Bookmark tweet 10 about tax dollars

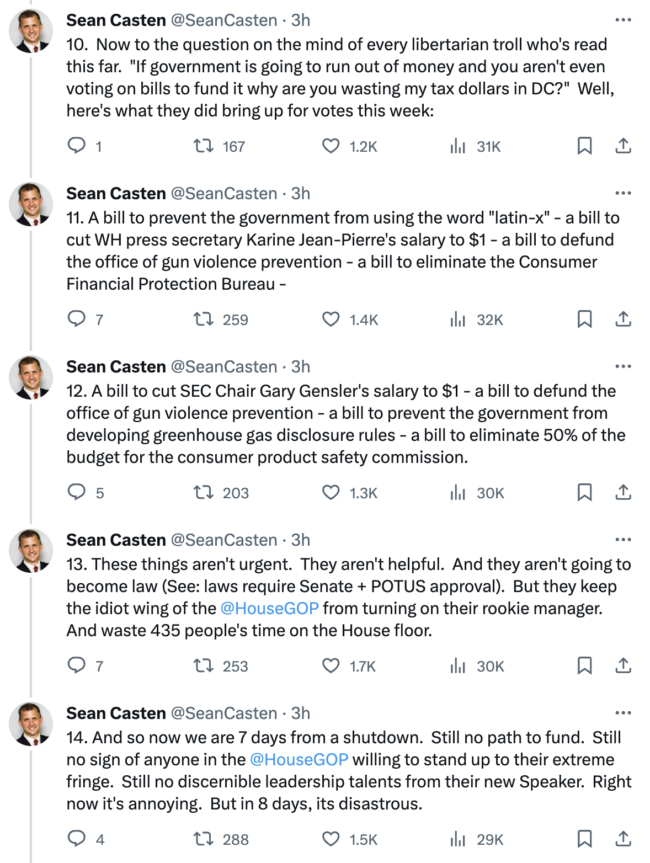[x=585, y=146]
